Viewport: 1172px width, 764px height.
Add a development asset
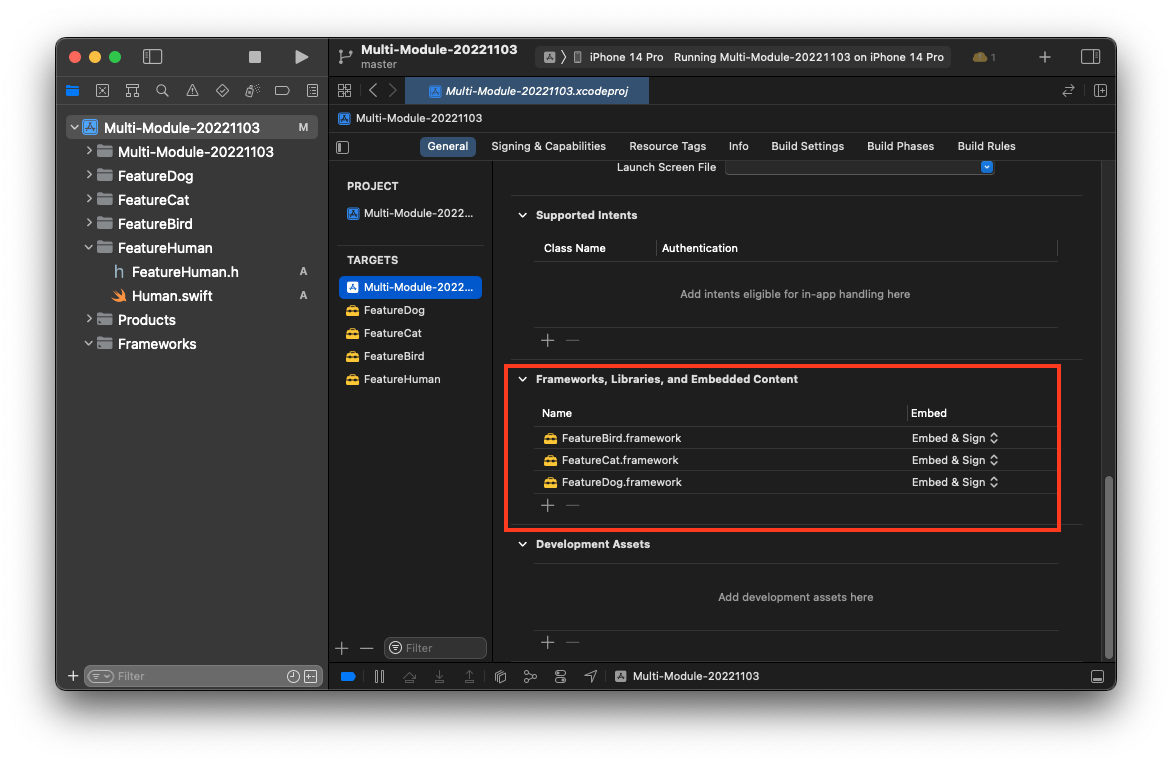[x=548, y=643]
